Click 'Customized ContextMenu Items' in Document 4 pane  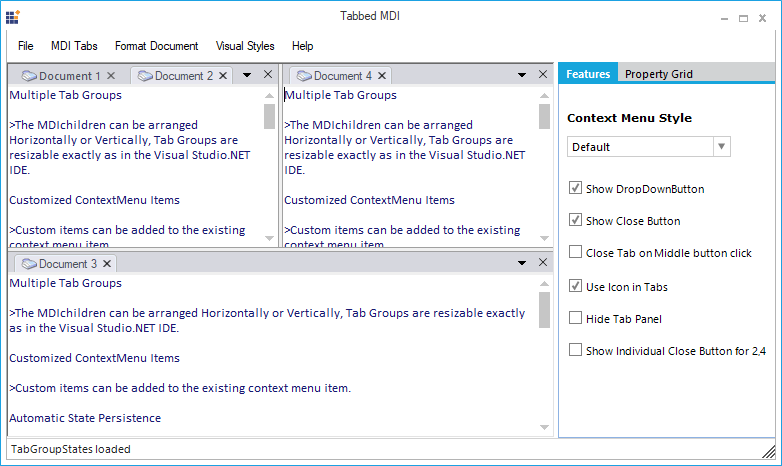[x=370, y=200]
